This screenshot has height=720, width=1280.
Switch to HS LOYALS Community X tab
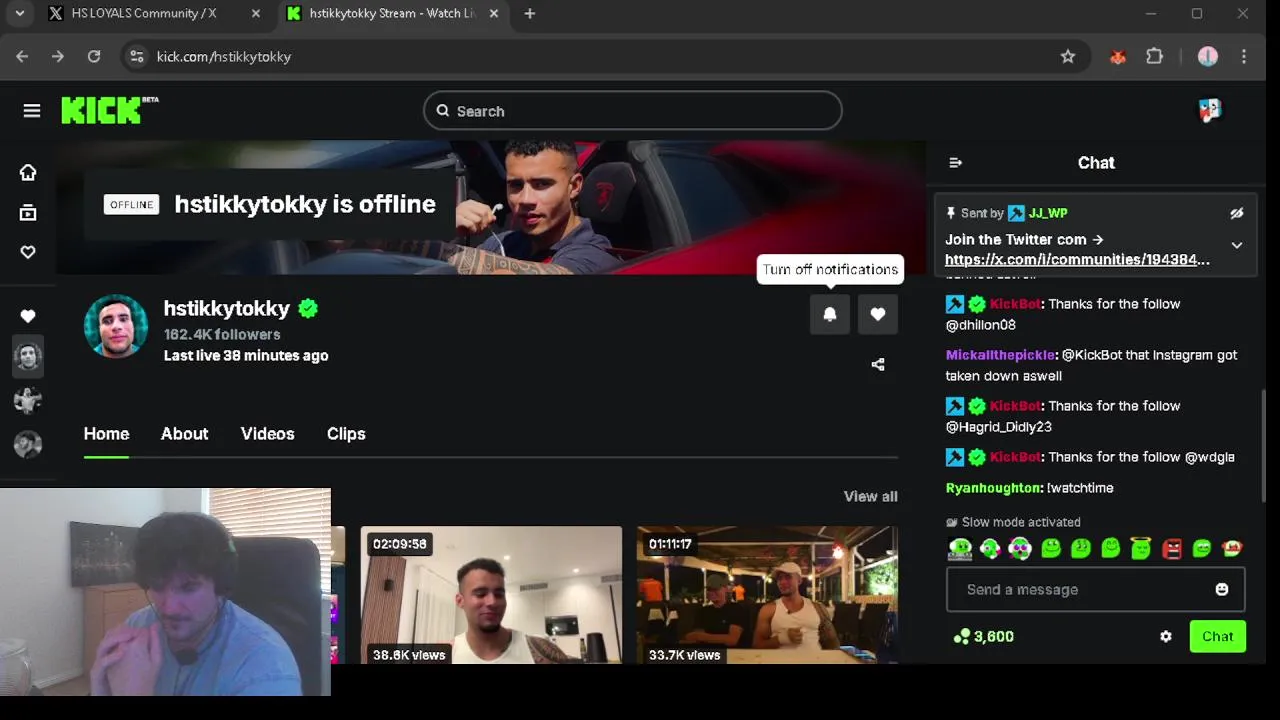[x=143, y=14]
